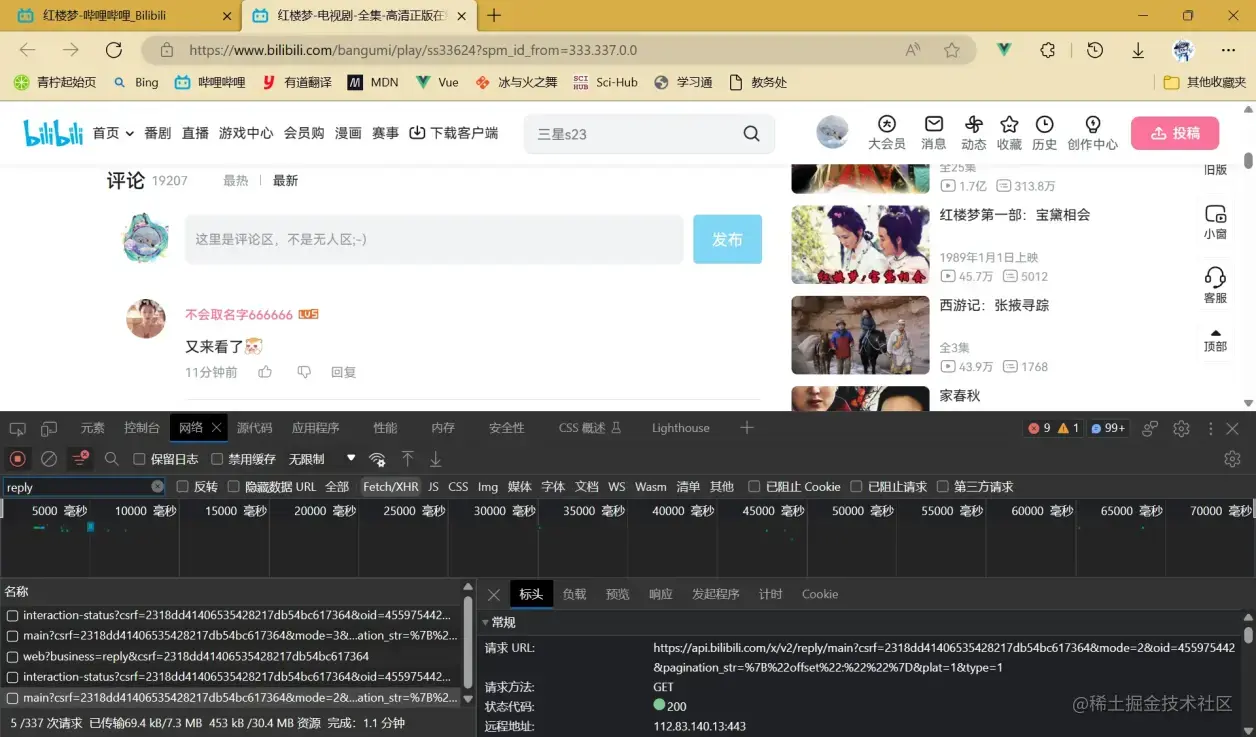
Task: Check 隐藏数据 URL checkbox
Action: (233, 487)
